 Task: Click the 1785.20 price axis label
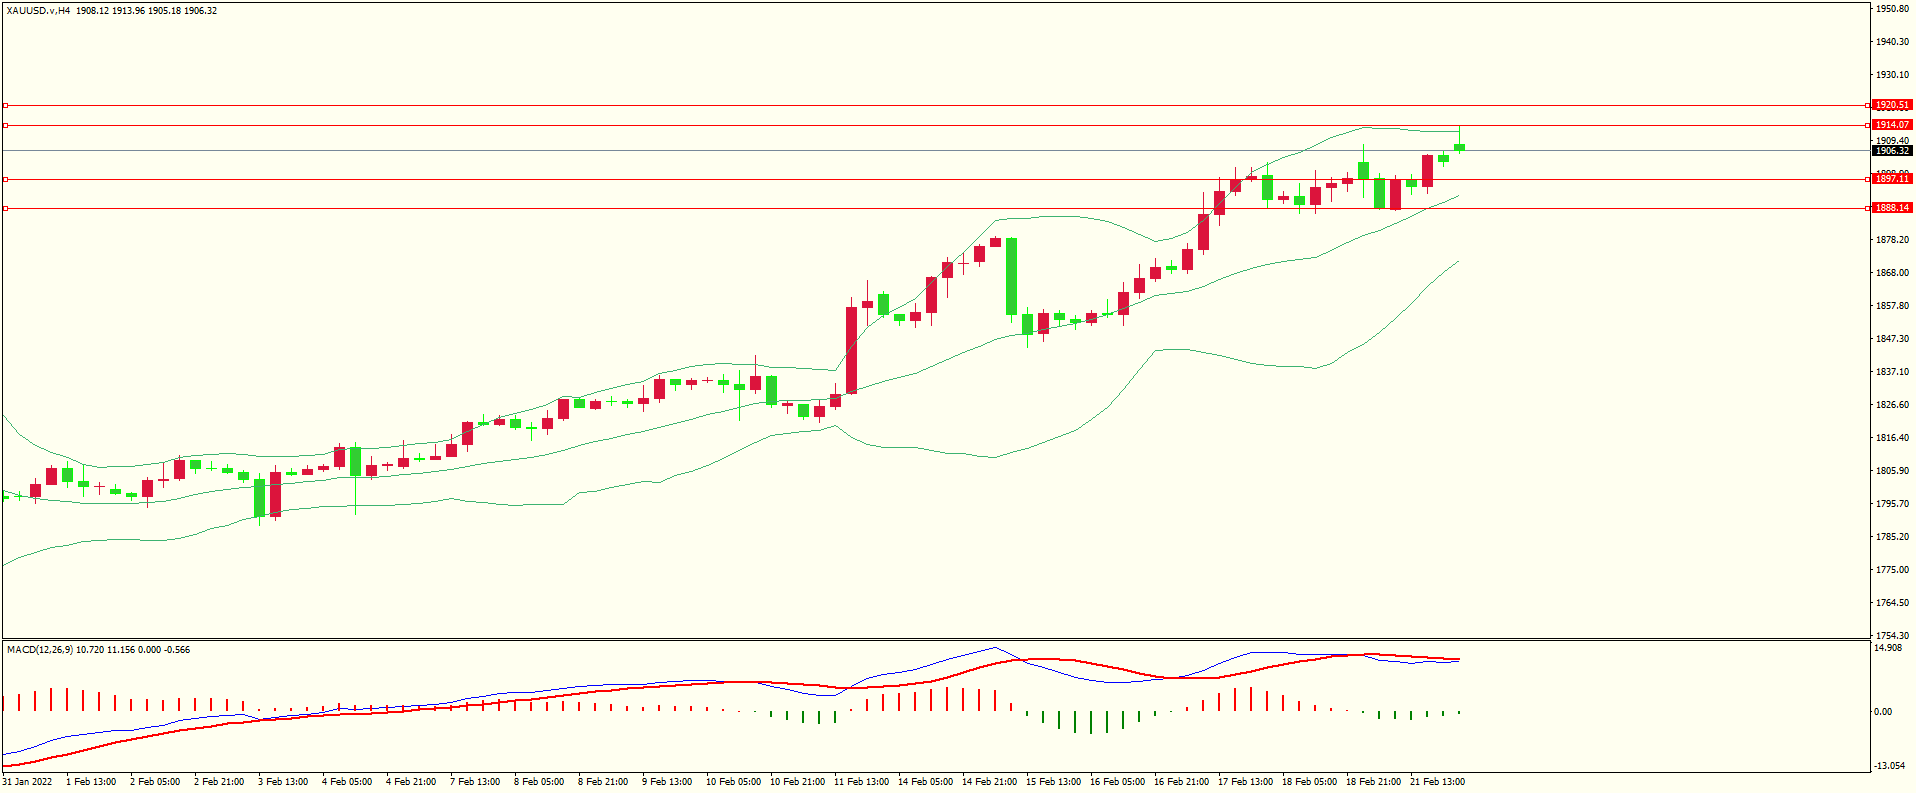pos(1892,537)
